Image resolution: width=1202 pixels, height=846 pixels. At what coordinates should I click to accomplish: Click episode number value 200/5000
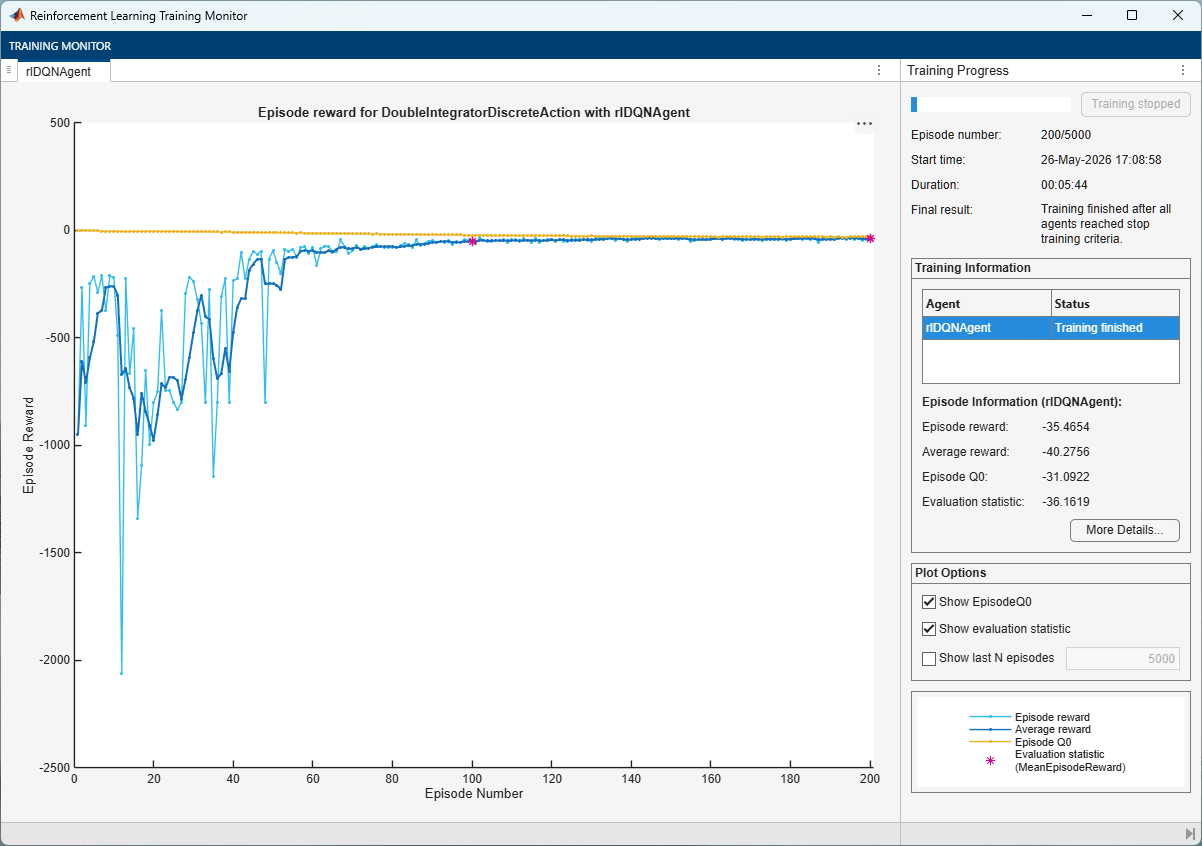(x=1067, y=134)
